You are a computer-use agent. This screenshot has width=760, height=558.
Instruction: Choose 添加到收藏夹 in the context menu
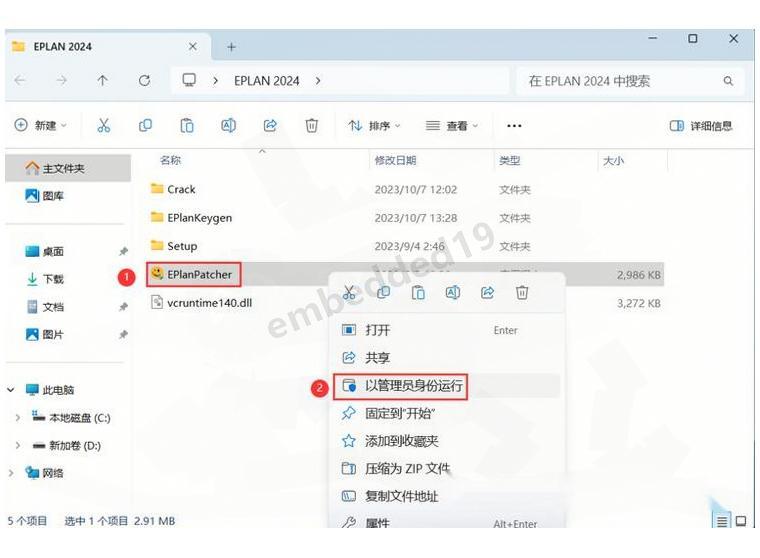[x=447, y=441]
